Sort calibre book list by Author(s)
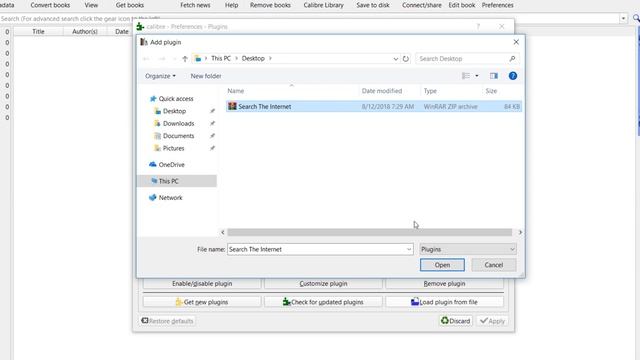The image size is (640, 360). [85, 31]
